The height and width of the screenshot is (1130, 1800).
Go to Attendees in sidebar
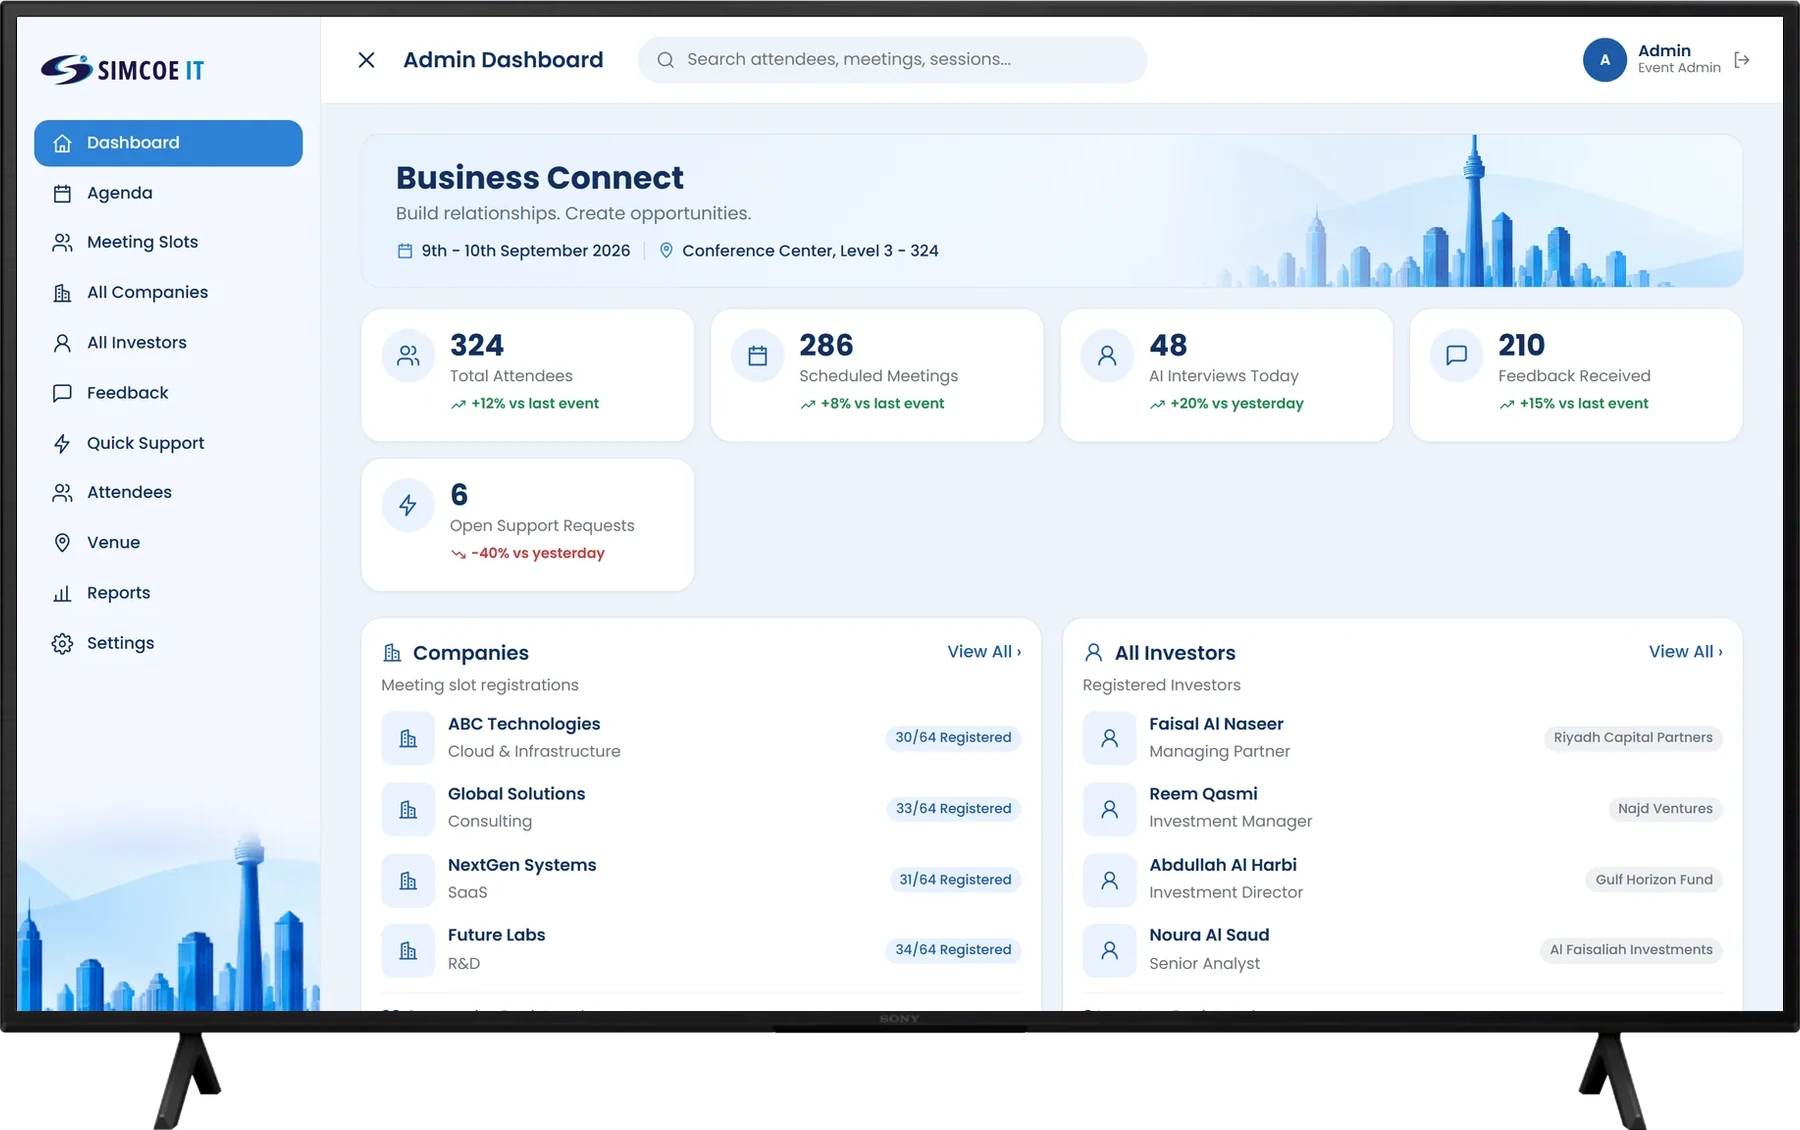168,492
